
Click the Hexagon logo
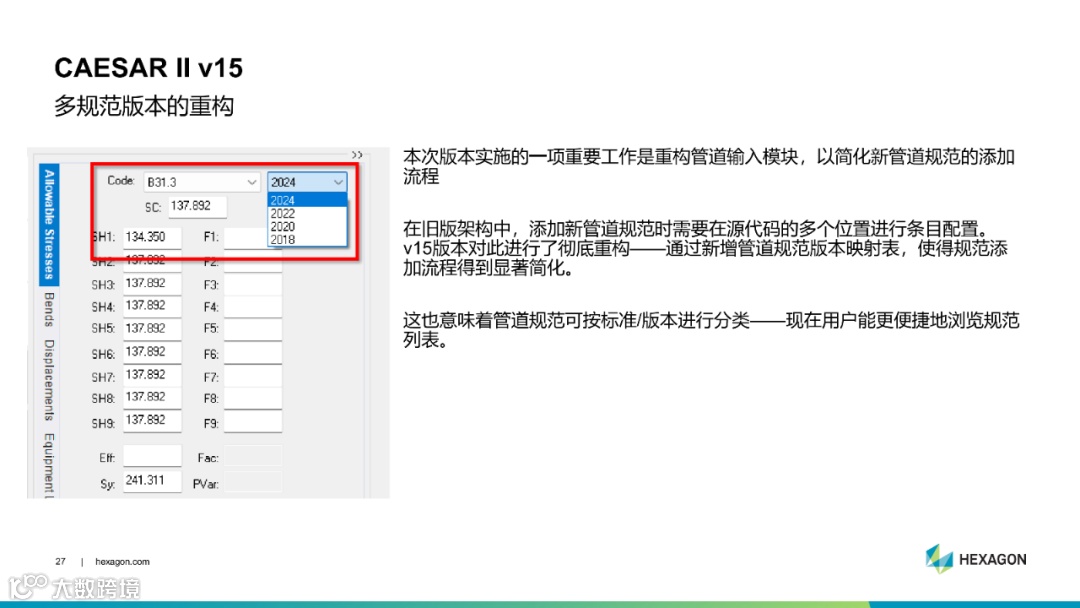point(976,558)
